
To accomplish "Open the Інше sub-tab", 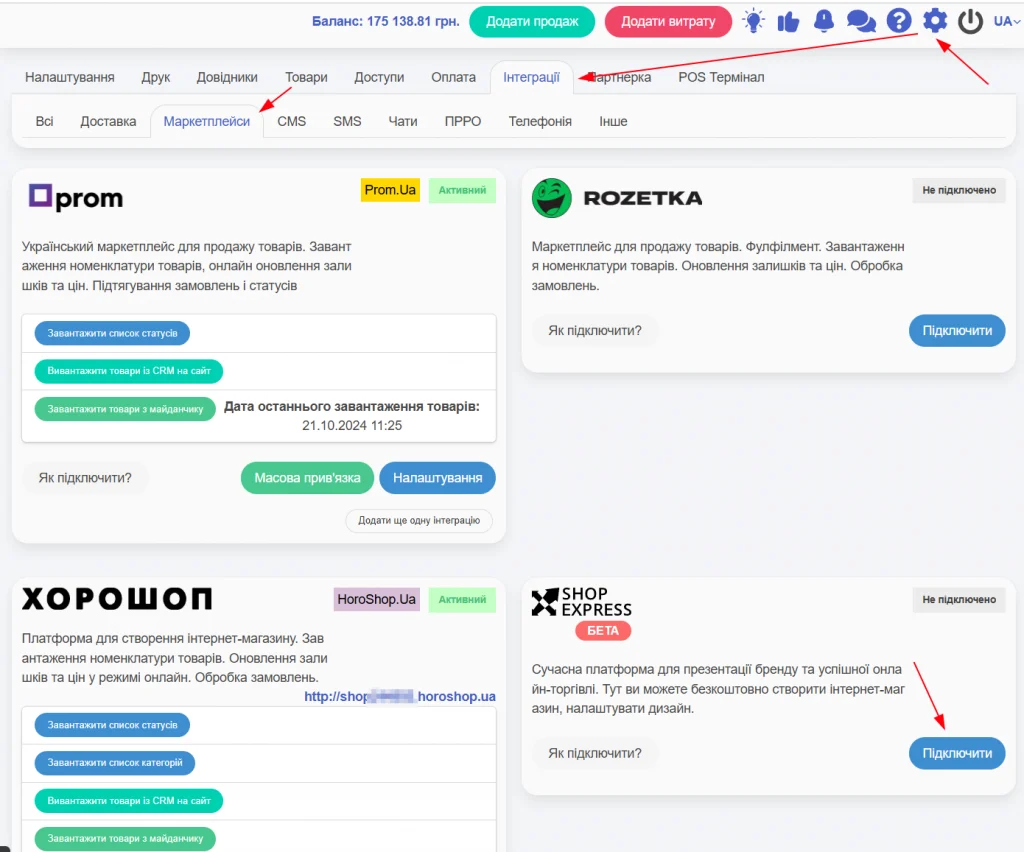I will coord(613,121).
